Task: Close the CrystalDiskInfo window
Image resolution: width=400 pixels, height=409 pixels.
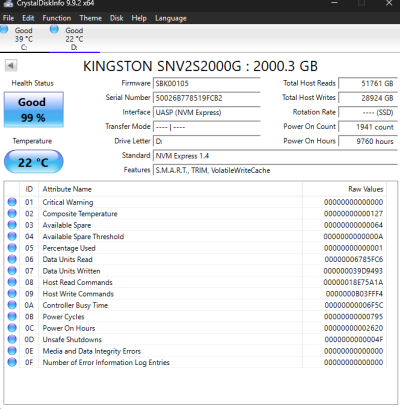Action: point(389,3)
